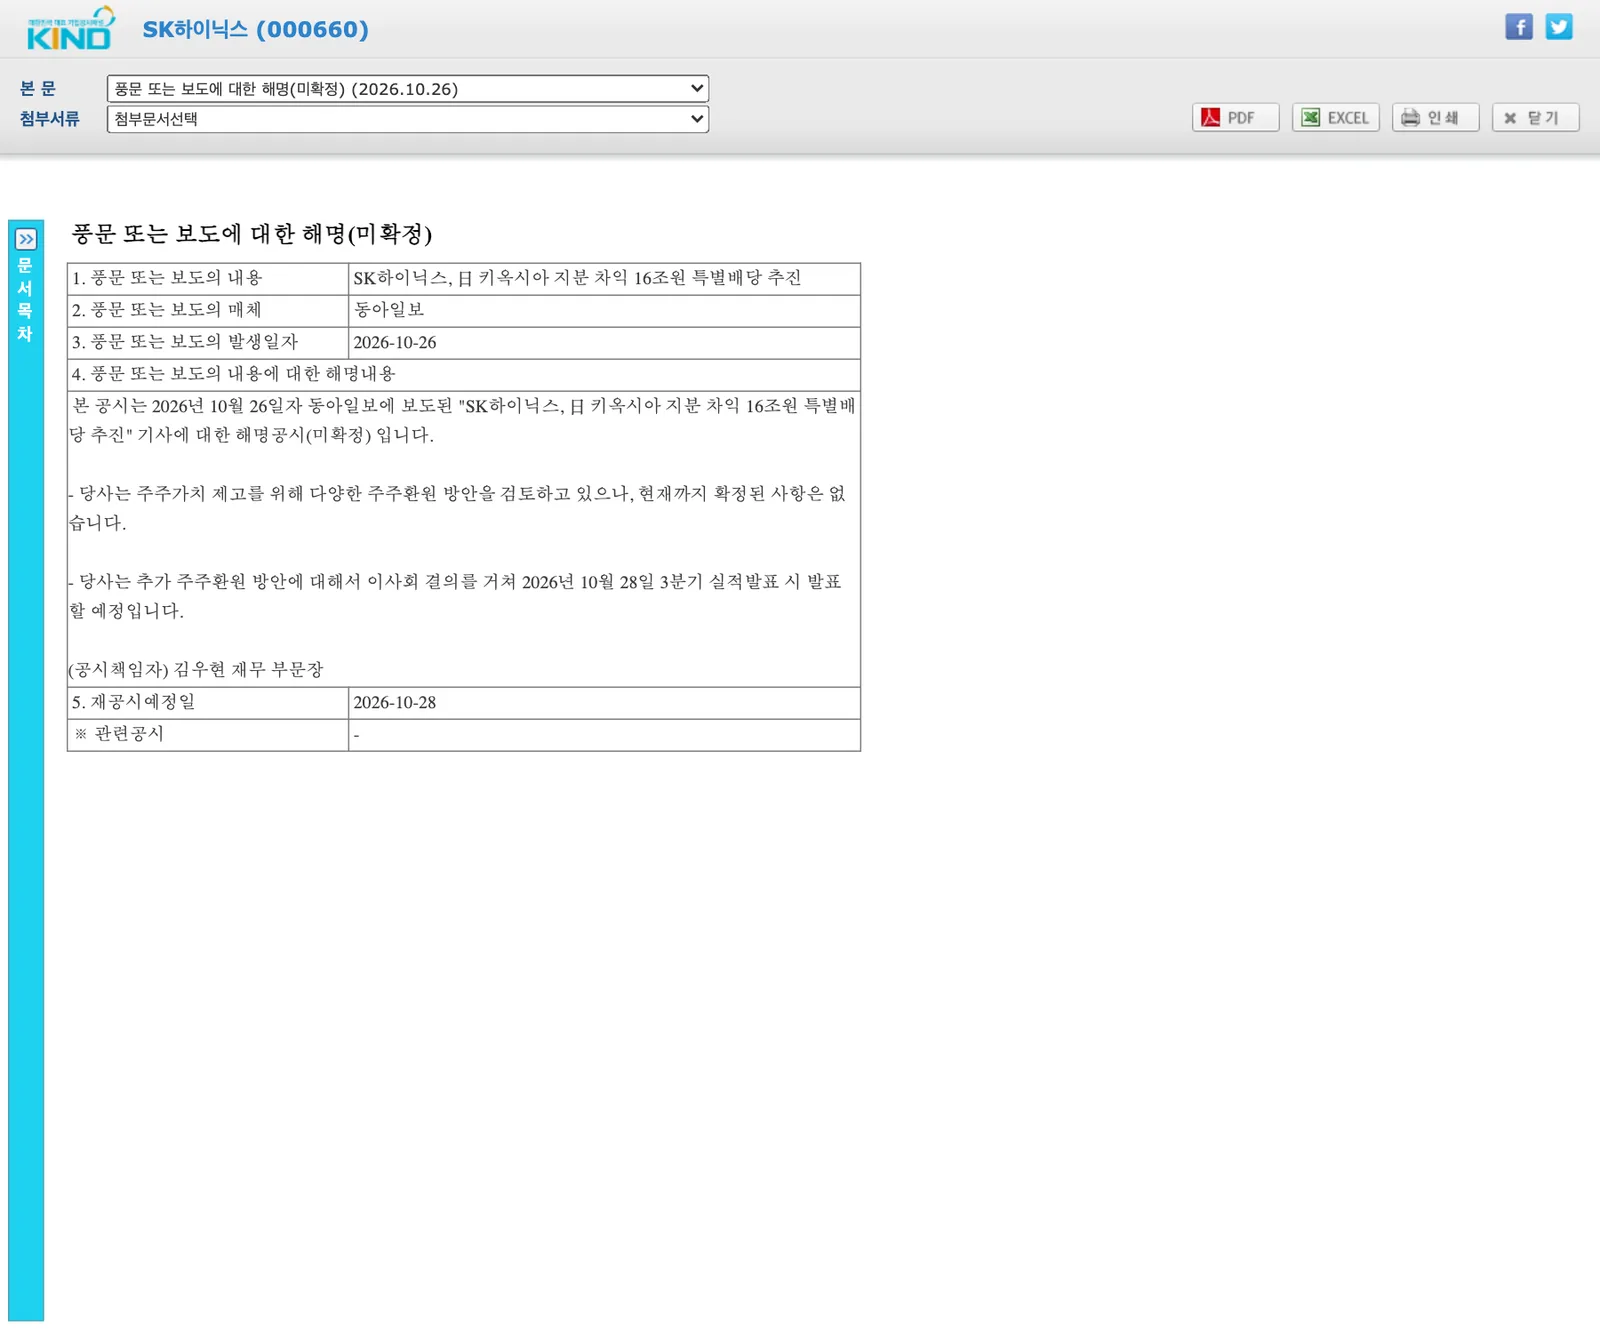
Task: Open the 본문 document dropdown
Action: (x=408, y=89)
